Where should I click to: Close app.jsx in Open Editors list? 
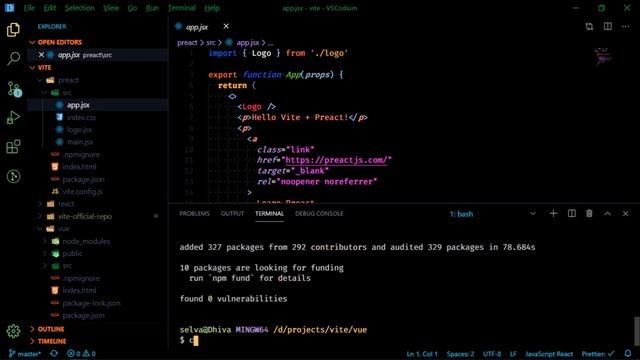(x=41, y=55)
